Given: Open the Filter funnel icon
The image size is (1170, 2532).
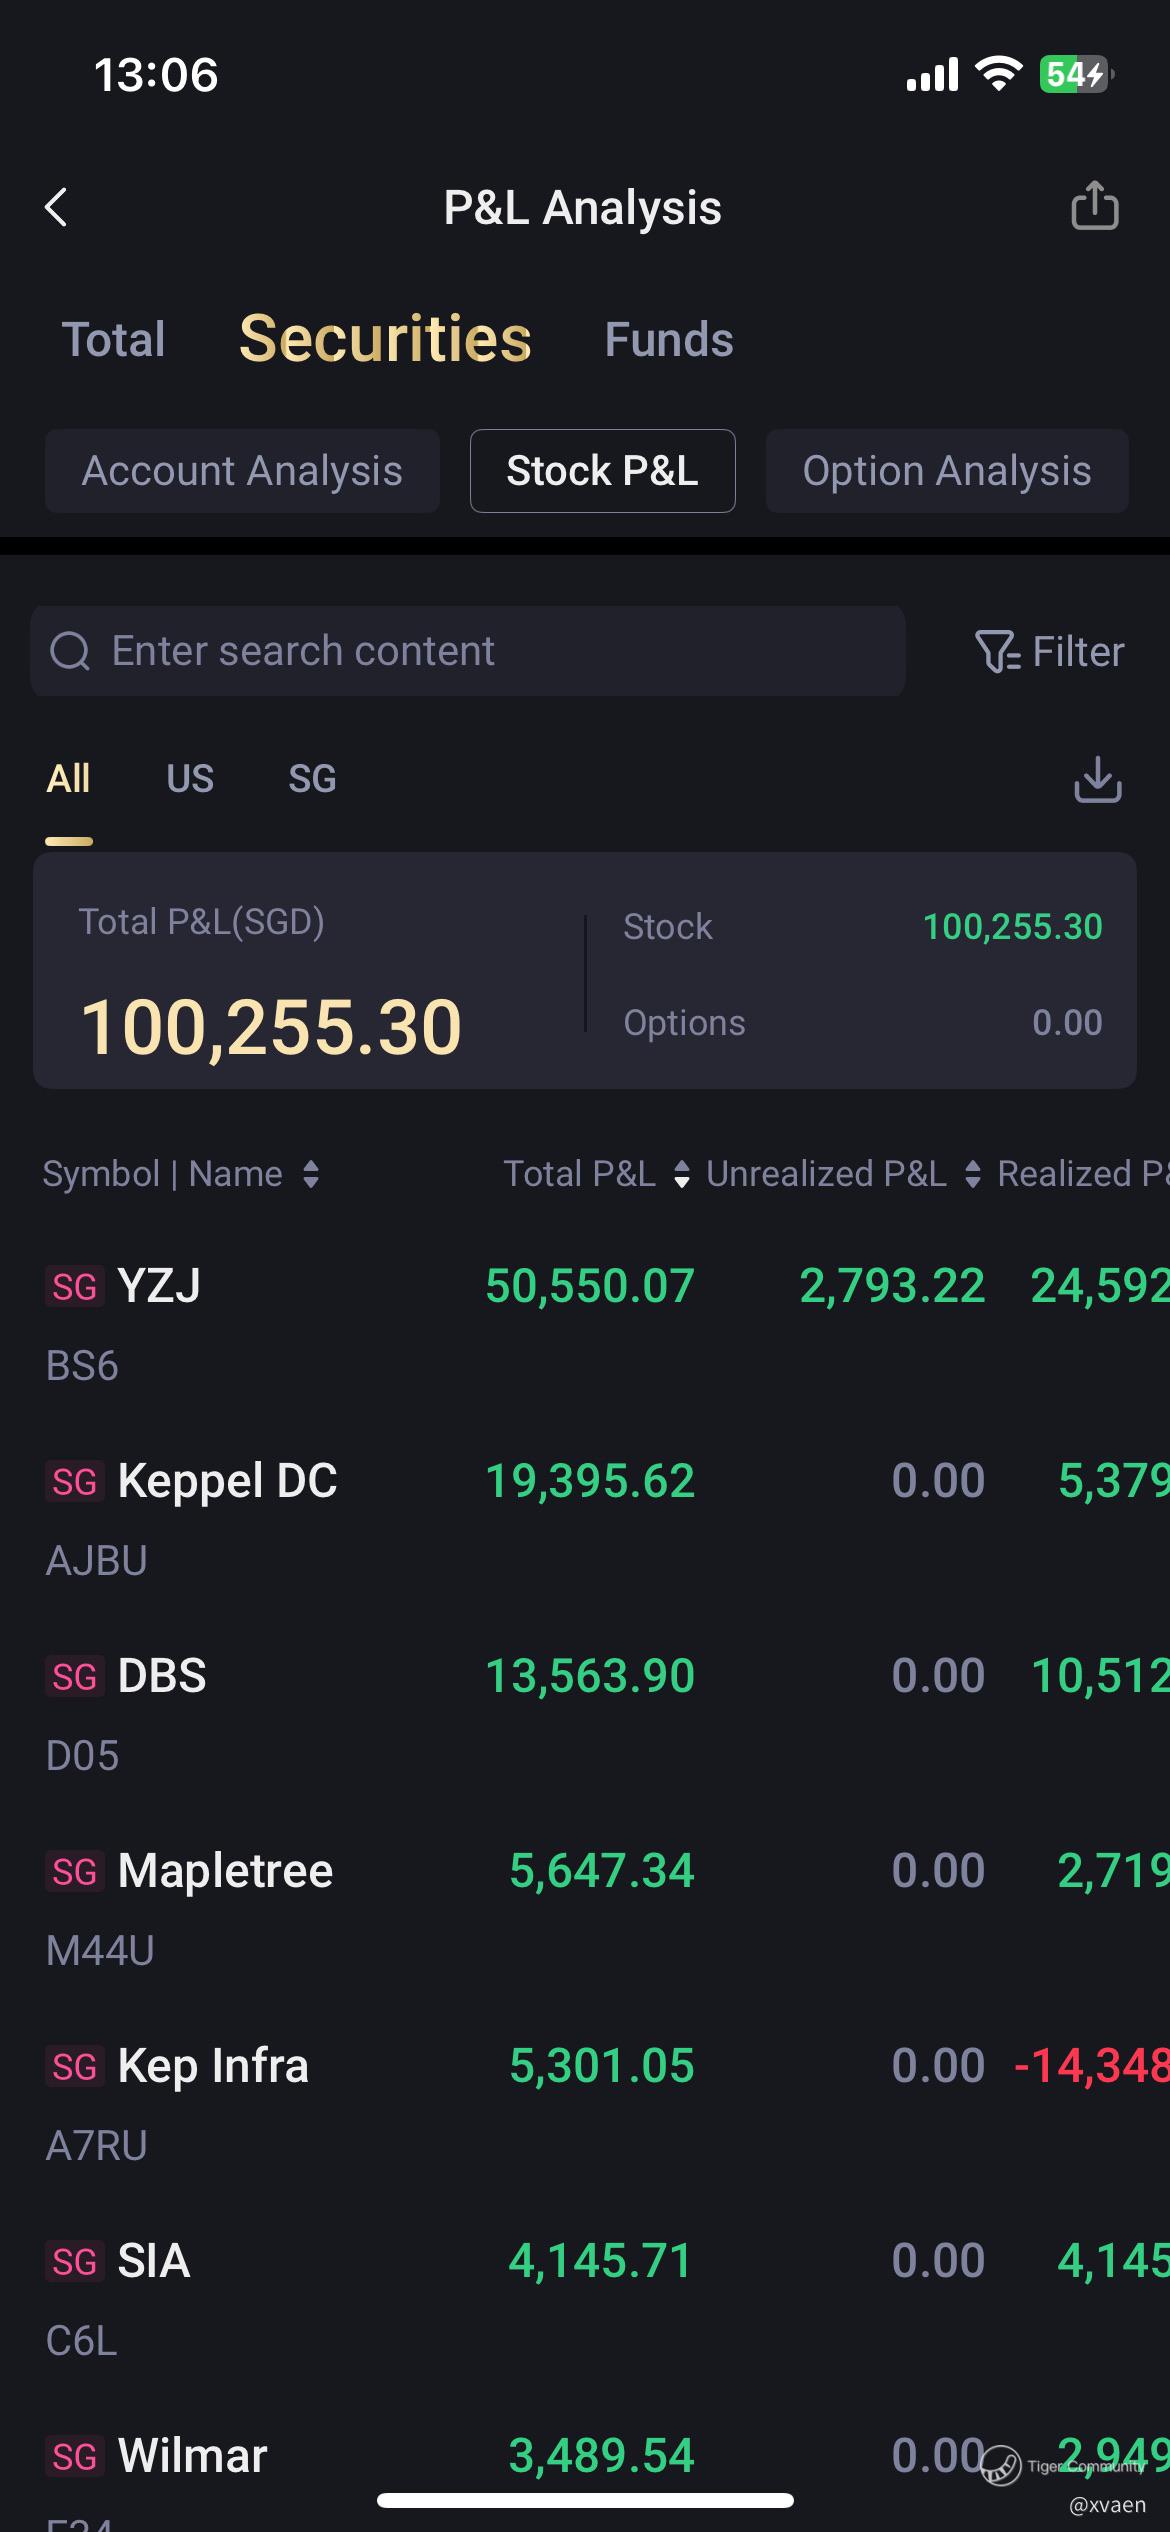Looking at the screenshot, I should point(996,652).
